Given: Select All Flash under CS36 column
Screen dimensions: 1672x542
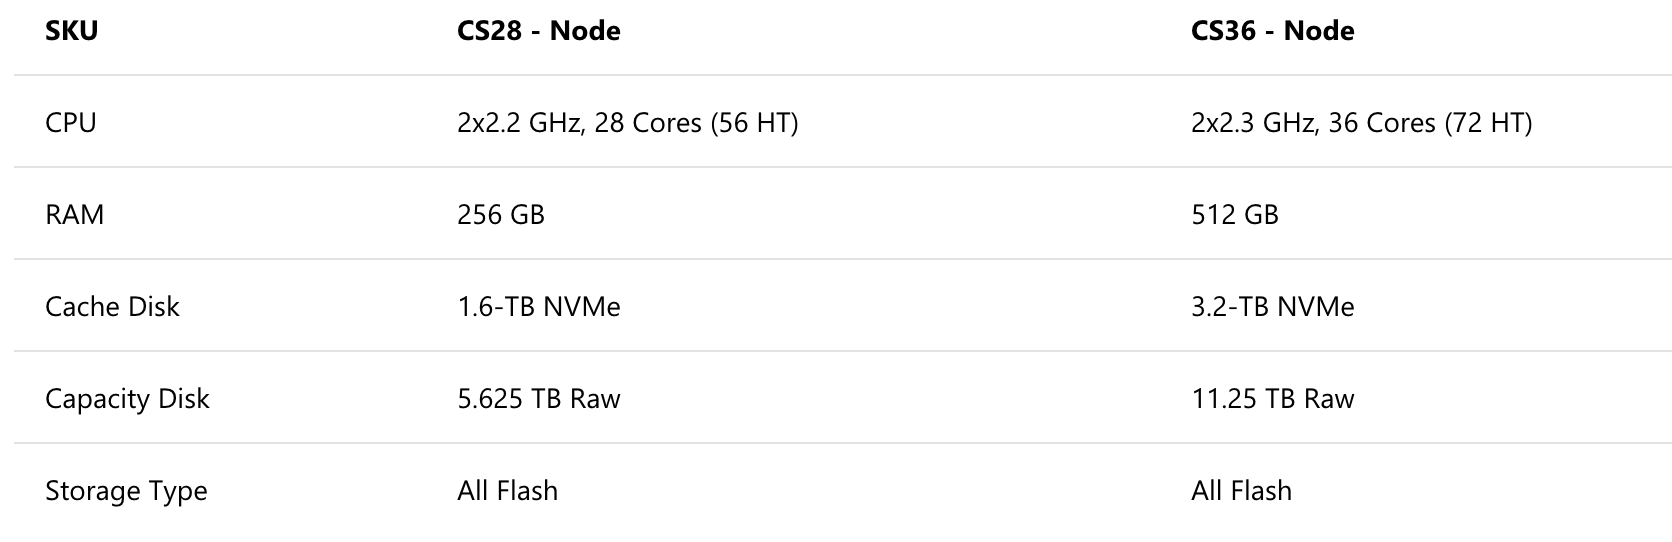Looking at the screenshot, I should click(x=1241, y=491).
